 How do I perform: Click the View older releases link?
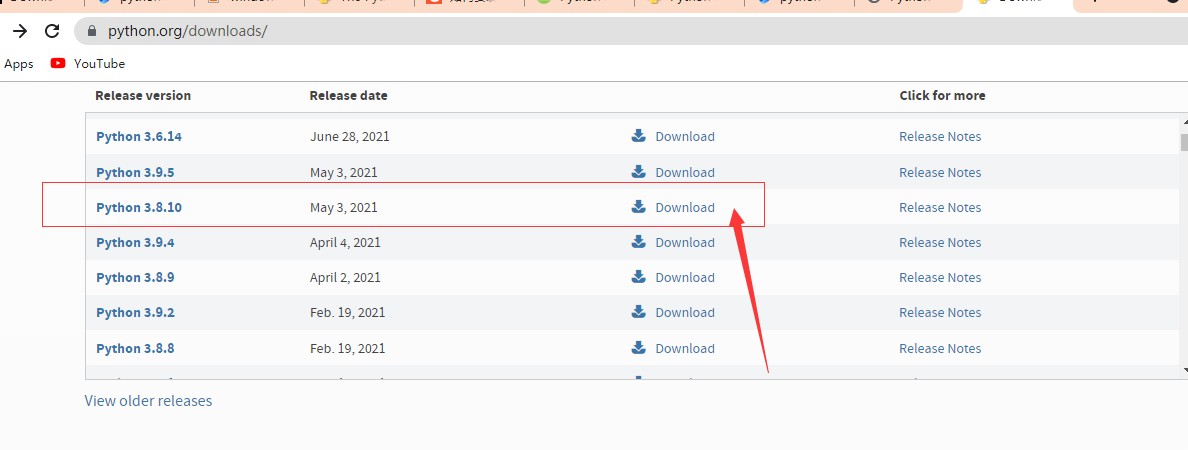click(x=148, y=400)
